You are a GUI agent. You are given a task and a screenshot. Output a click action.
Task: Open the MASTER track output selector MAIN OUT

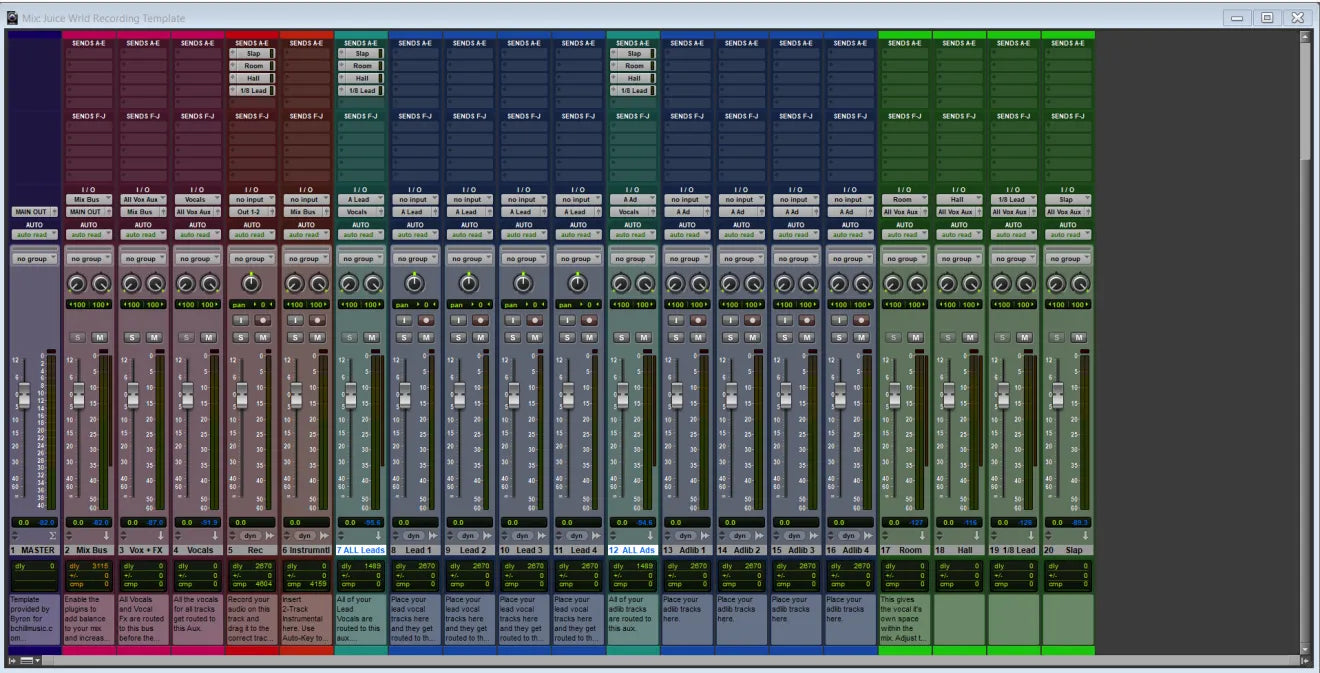pyautogui.click(x=33, y=212)
